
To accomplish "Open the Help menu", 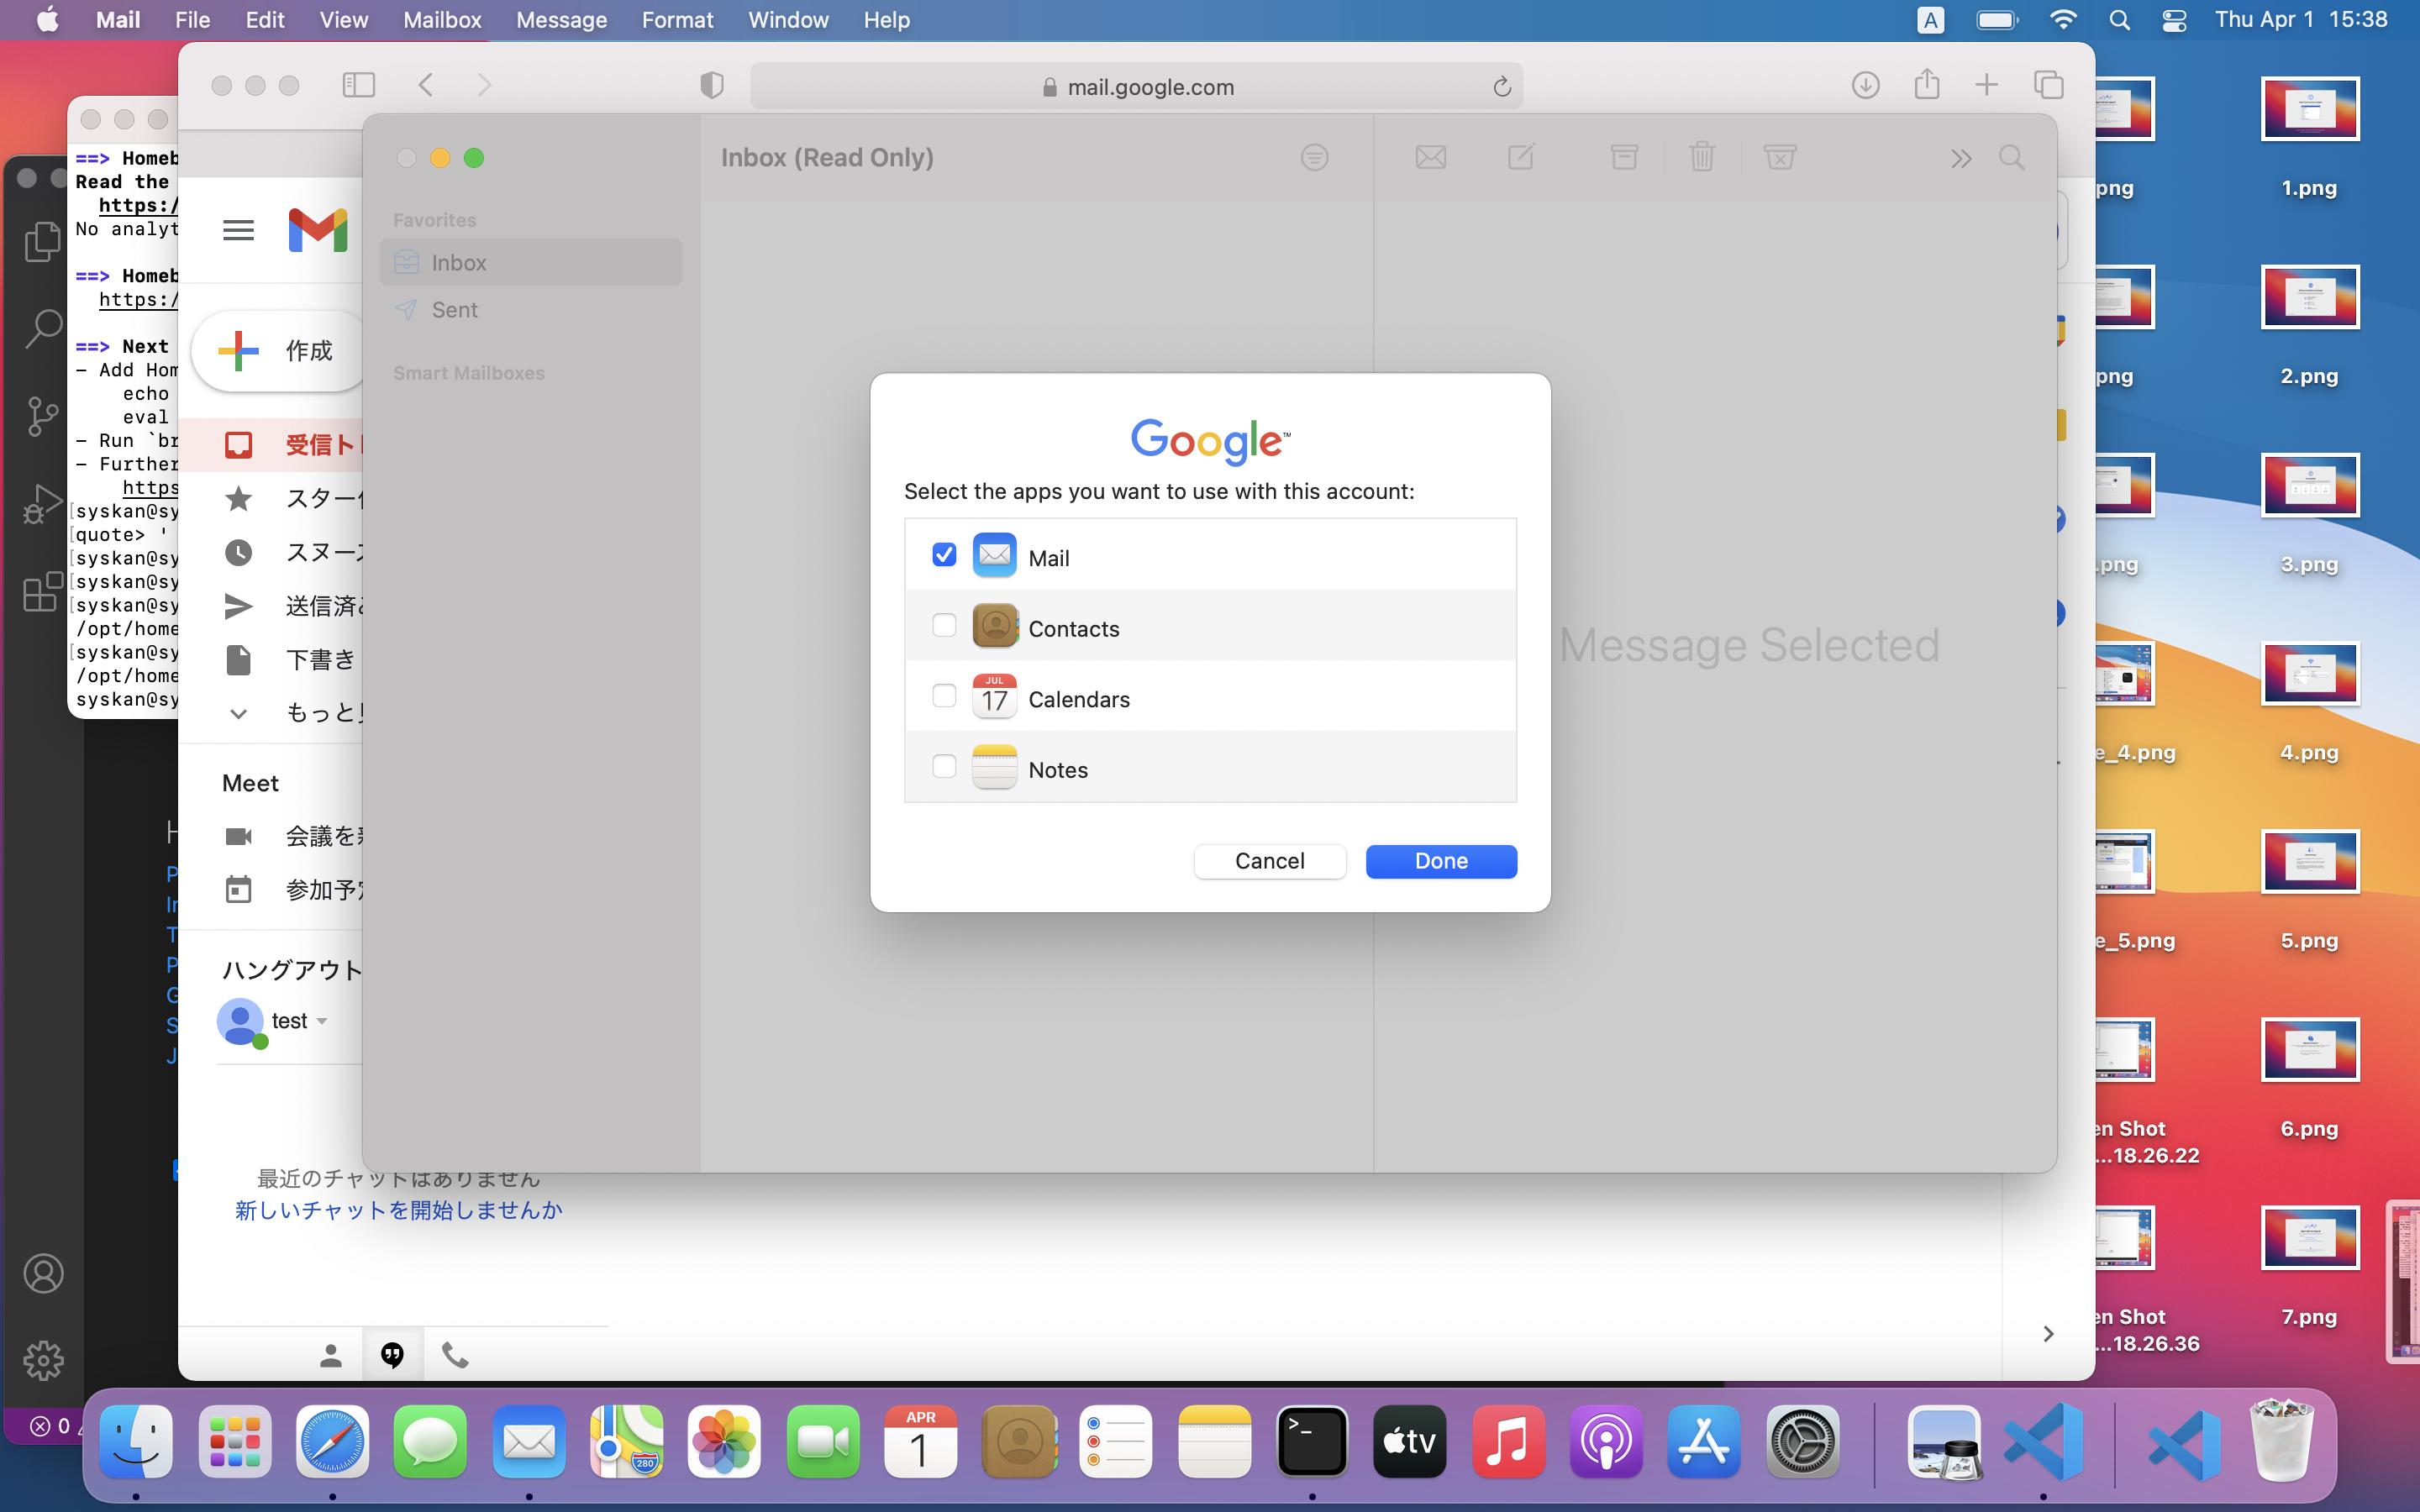I will (886, 20).
